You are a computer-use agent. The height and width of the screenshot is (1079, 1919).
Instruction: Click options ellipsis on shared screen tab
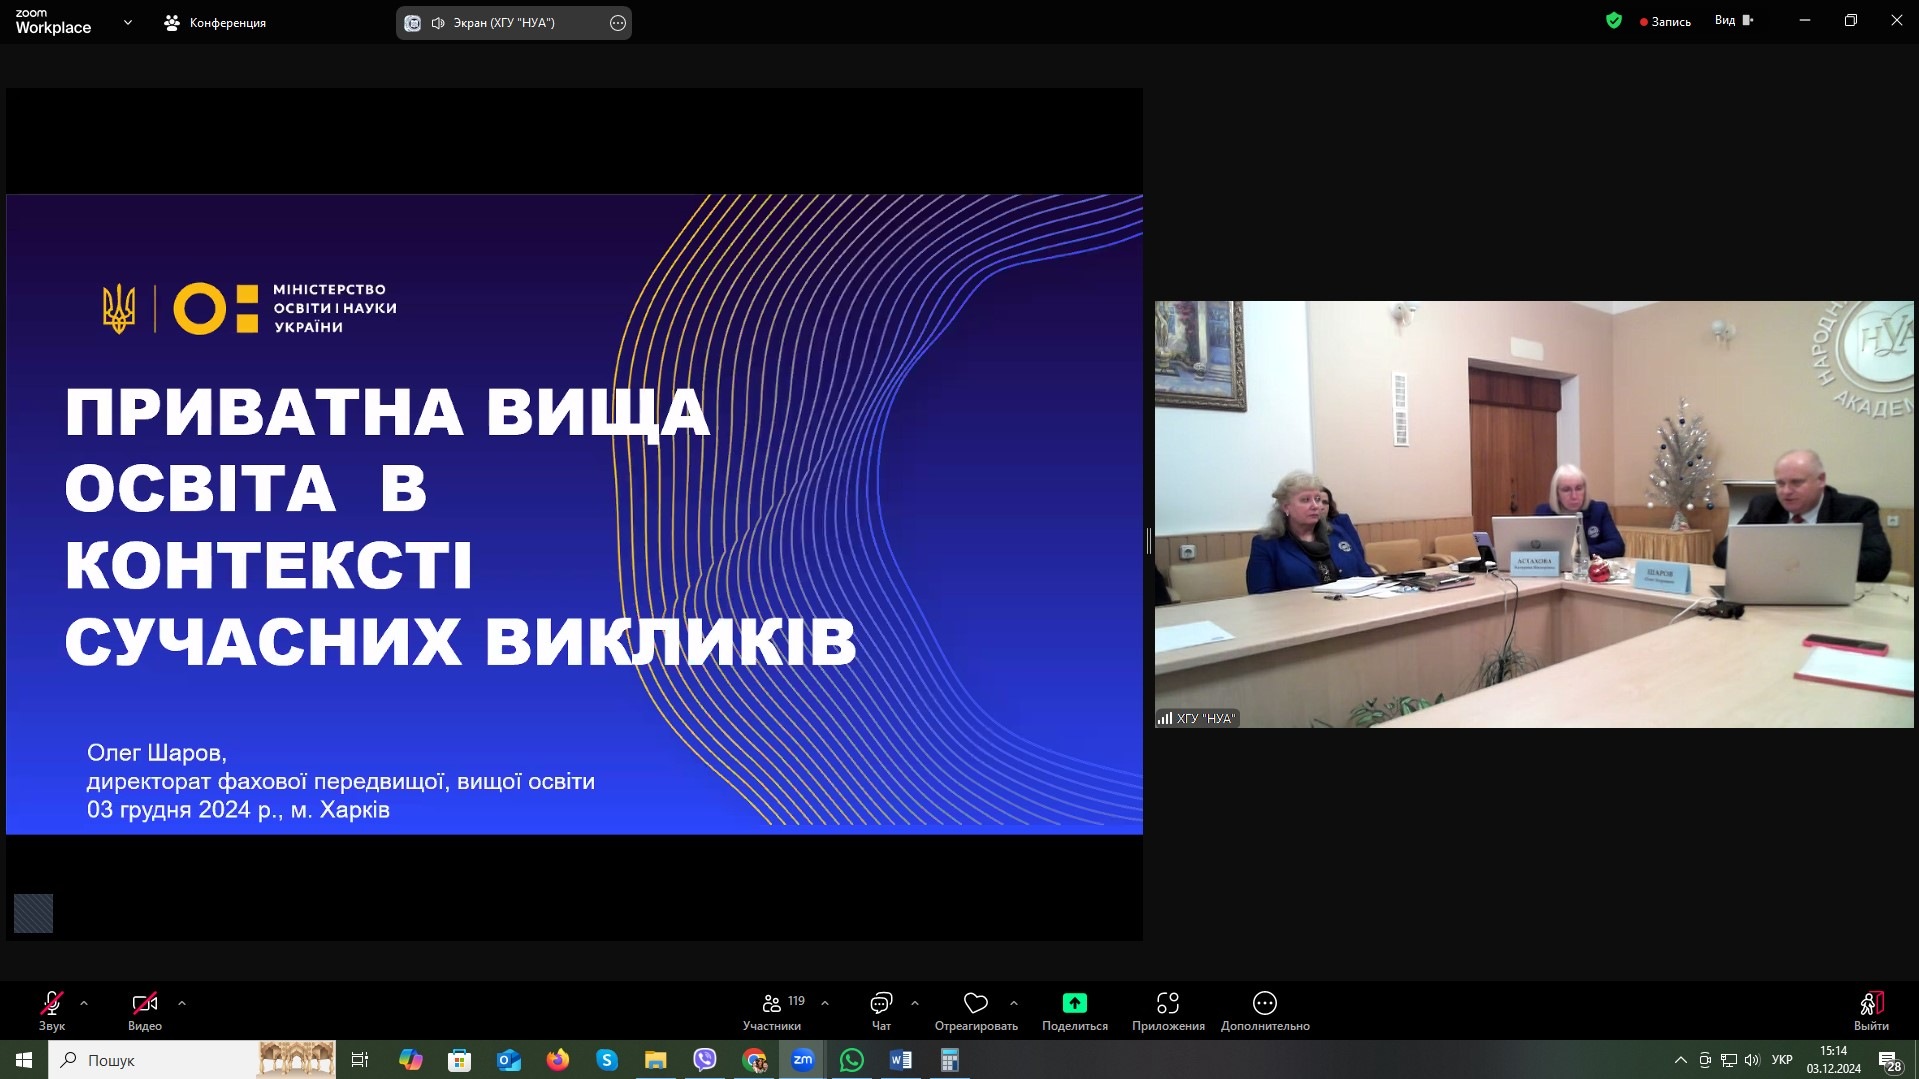click(618, 23)
